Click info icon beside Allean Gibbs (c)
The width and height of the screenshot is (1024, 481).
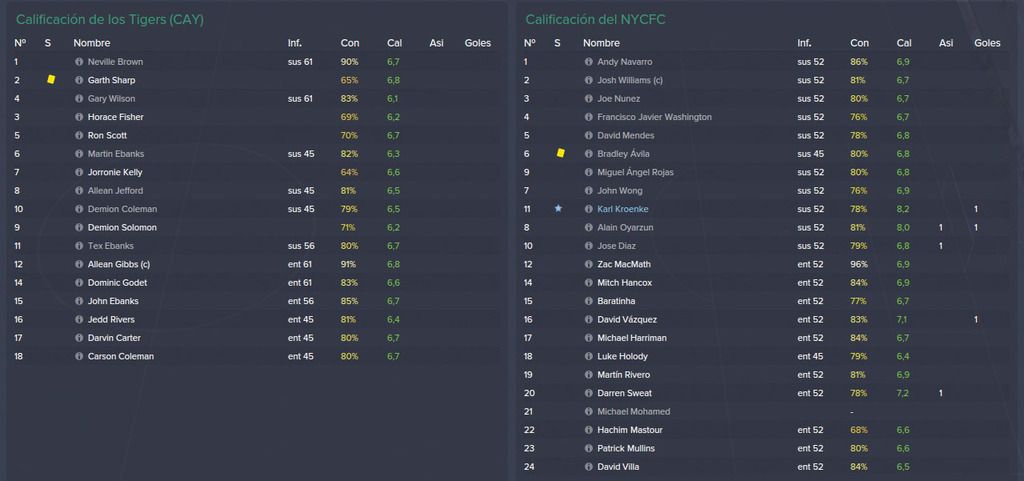click(79, 264)
